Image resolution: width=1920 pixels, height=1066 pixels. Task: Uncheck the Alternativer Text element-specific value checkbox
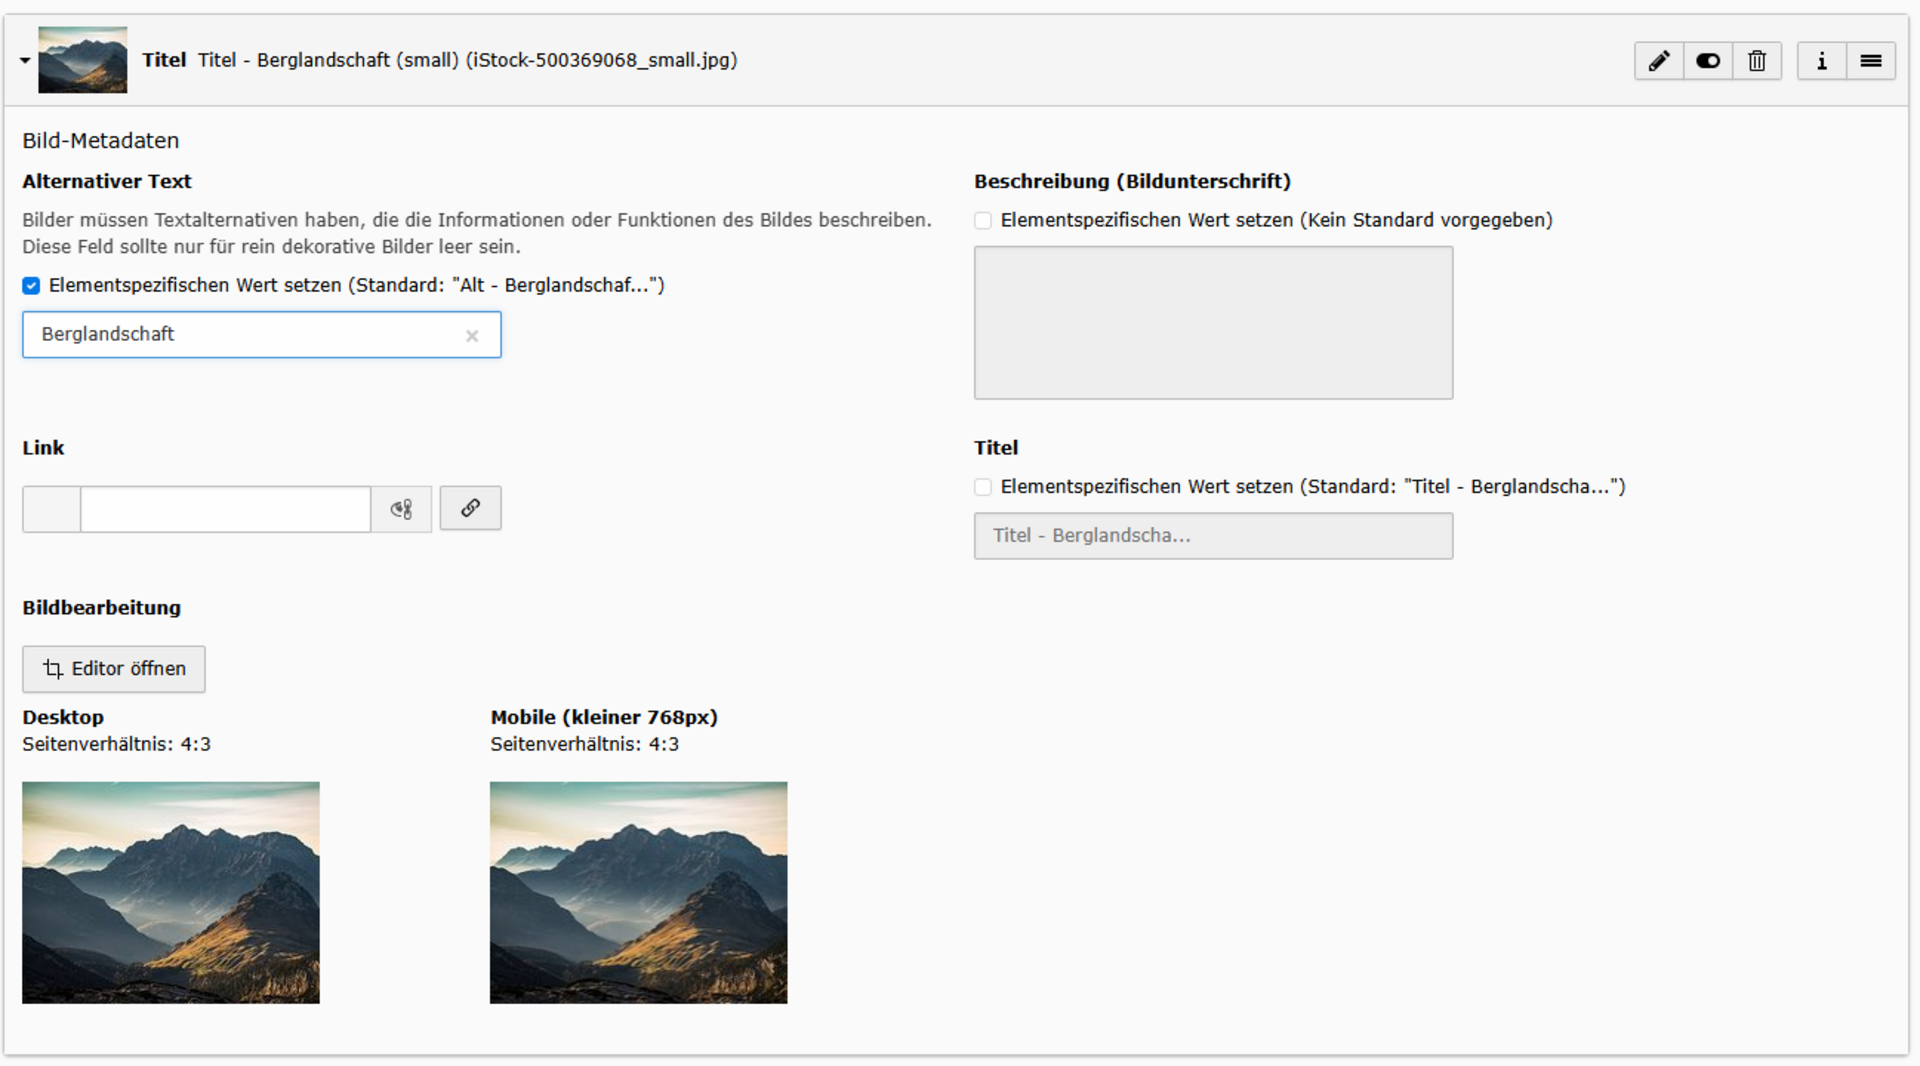click(x=32, y=286)
